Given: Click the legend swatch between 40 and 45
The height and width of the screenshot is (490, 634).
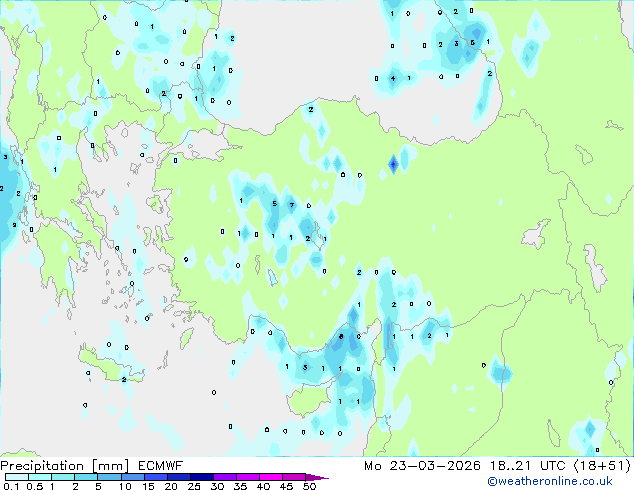Looking at the screenshot, I should 271,477.
